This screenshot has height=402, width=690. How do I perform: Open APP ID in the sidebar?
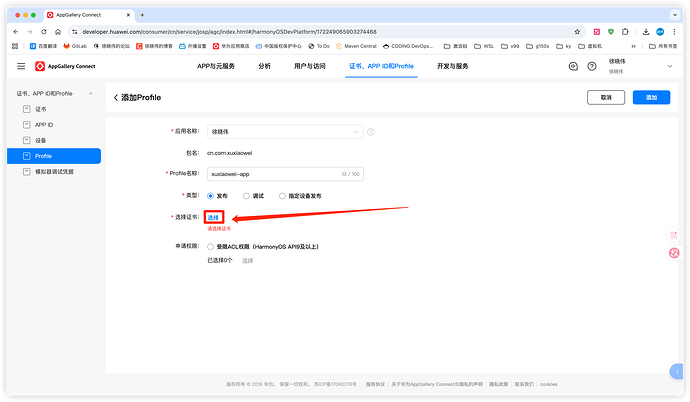click(54, 125)
